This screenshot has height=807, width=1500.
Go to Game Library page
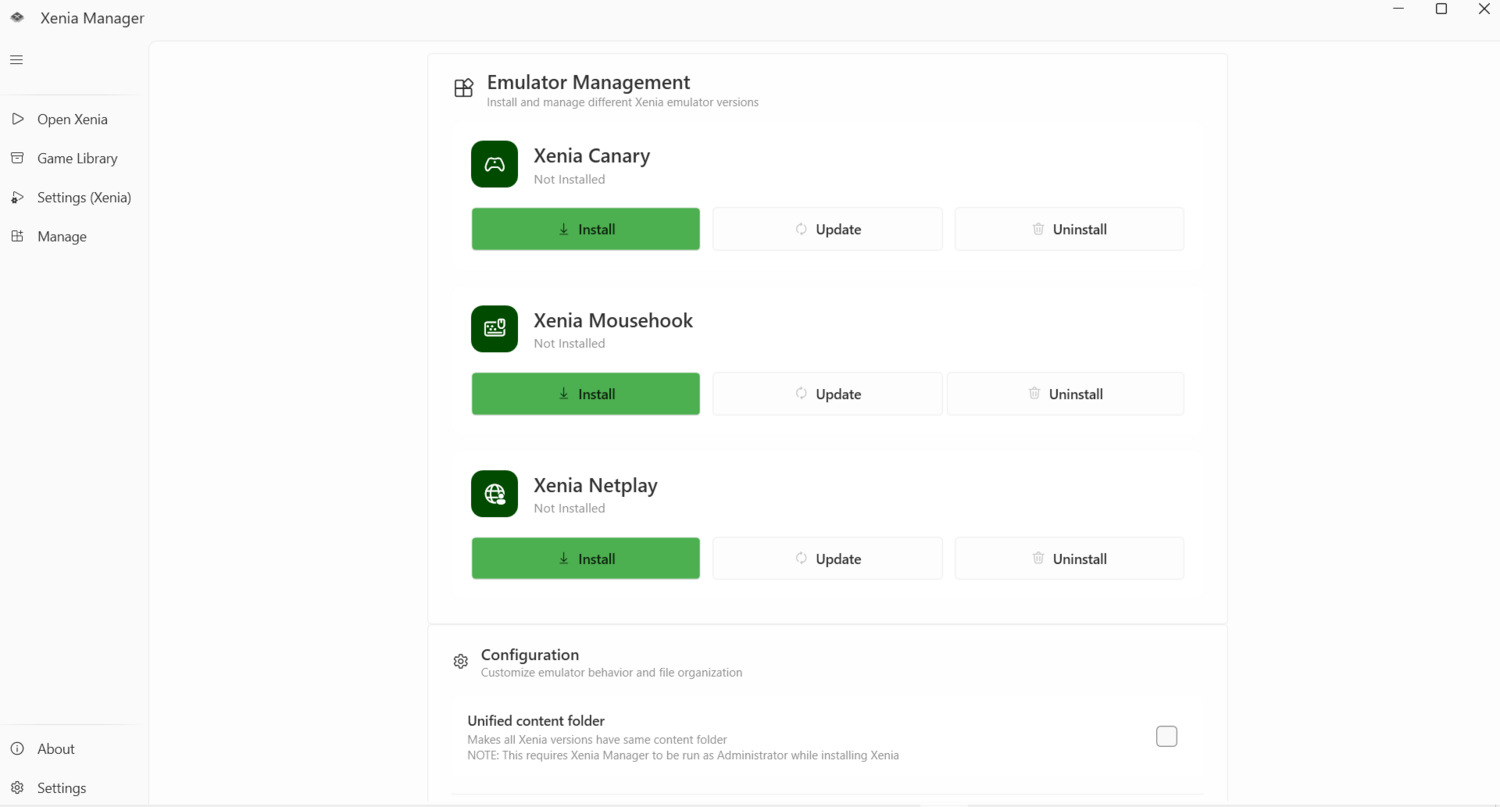point(77,158)
